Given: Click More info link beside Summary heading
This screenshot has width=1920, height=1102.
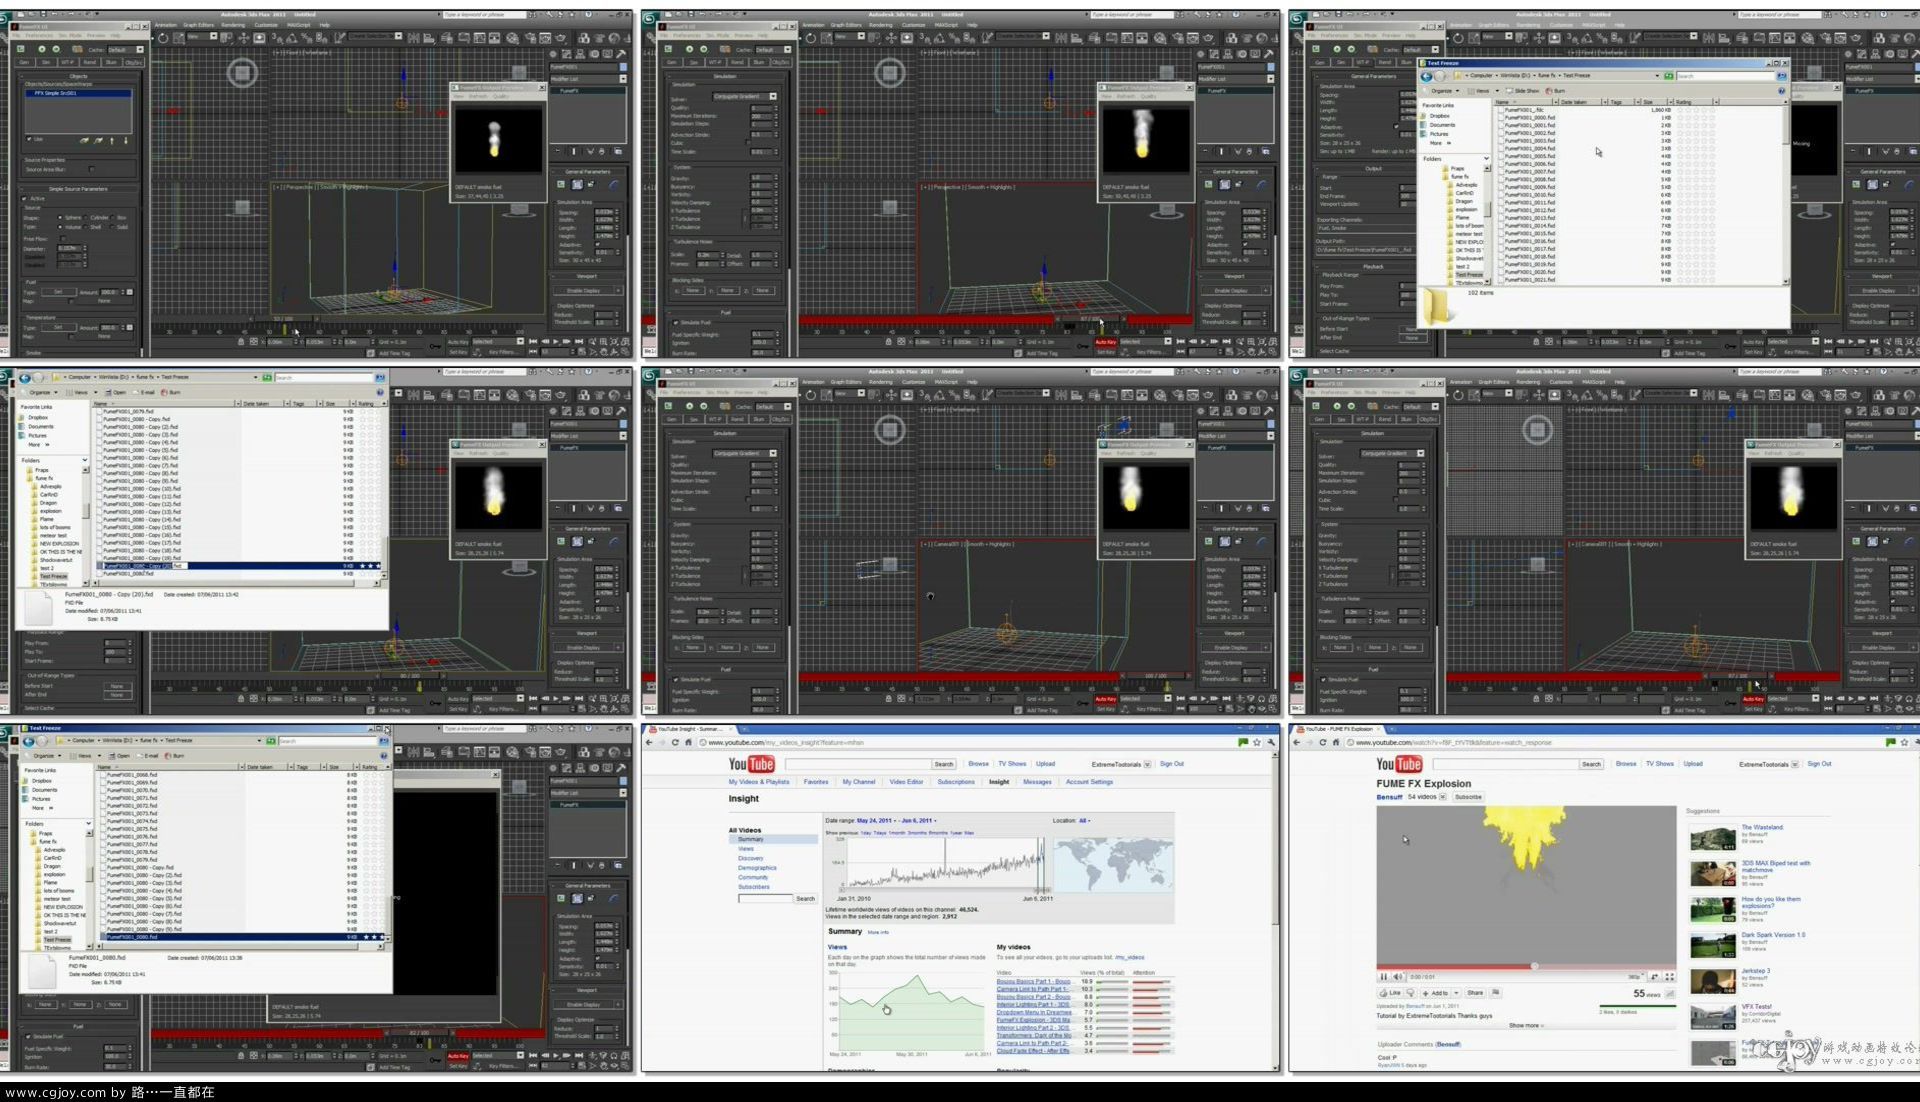Looking at the screenshot, I should [x=878, y=932].
